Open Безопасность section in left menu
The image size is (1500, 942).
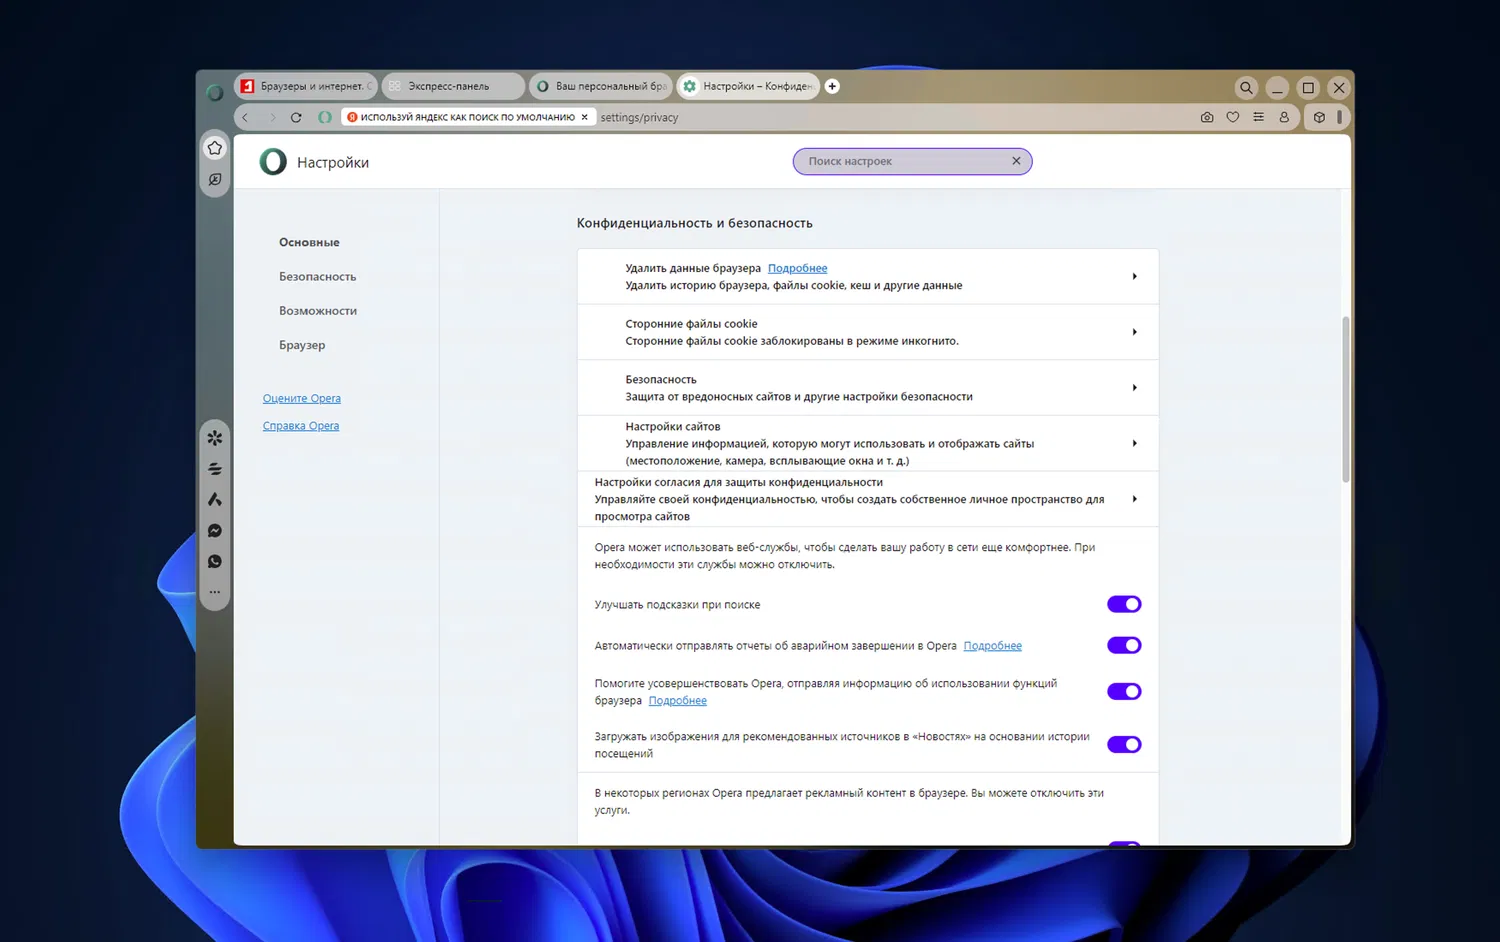point(317,277)
